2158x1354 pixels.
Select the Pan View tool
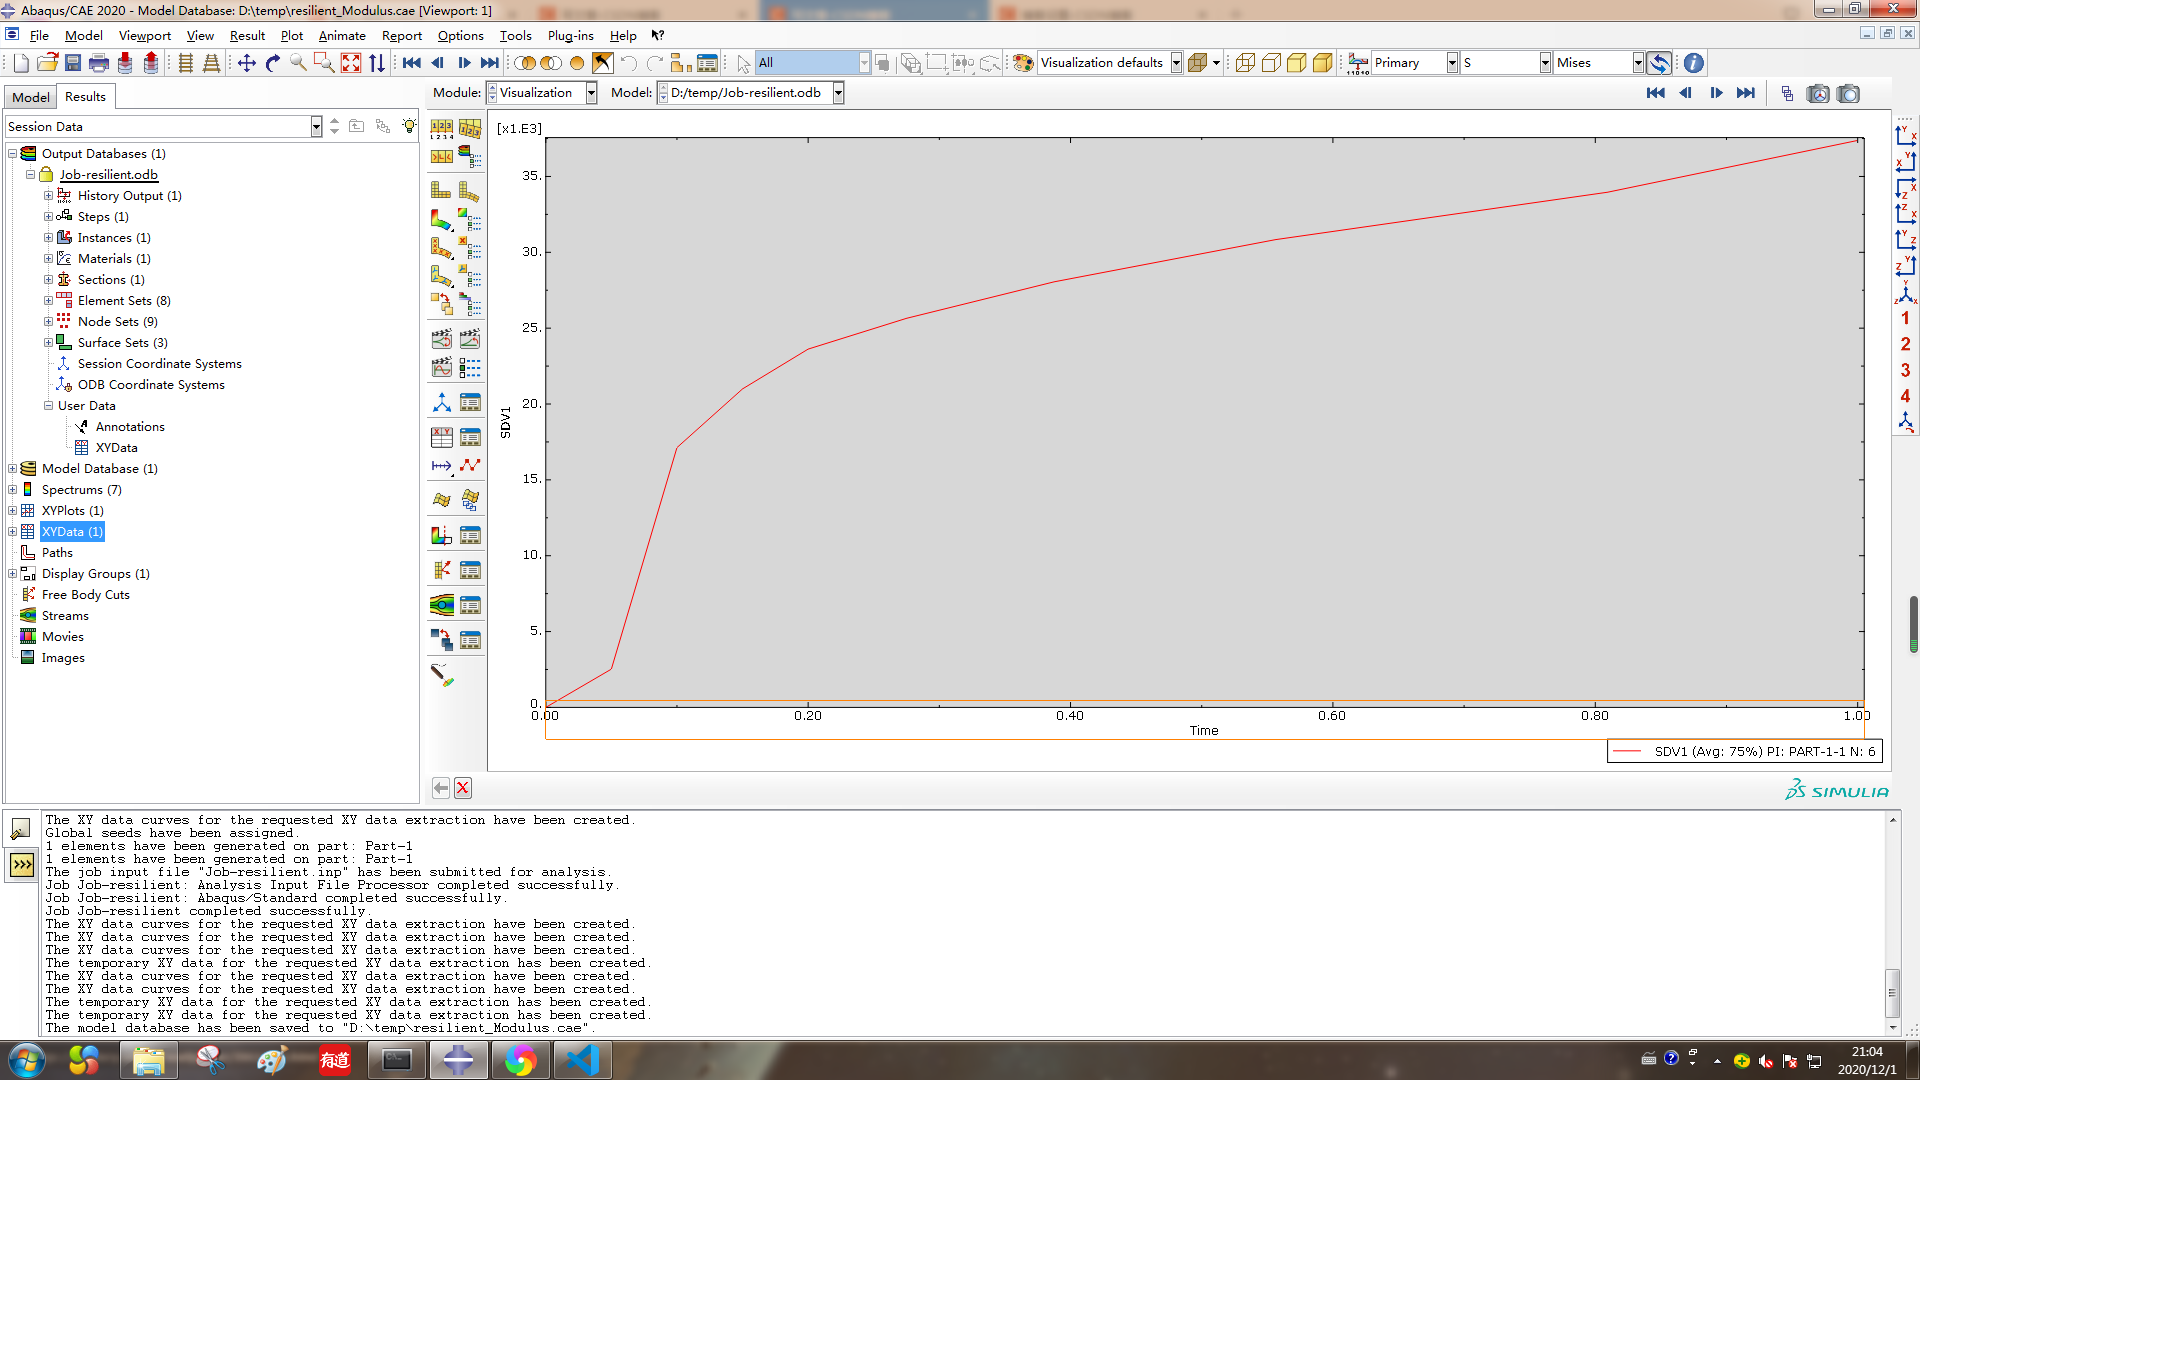tap(246, 62)
